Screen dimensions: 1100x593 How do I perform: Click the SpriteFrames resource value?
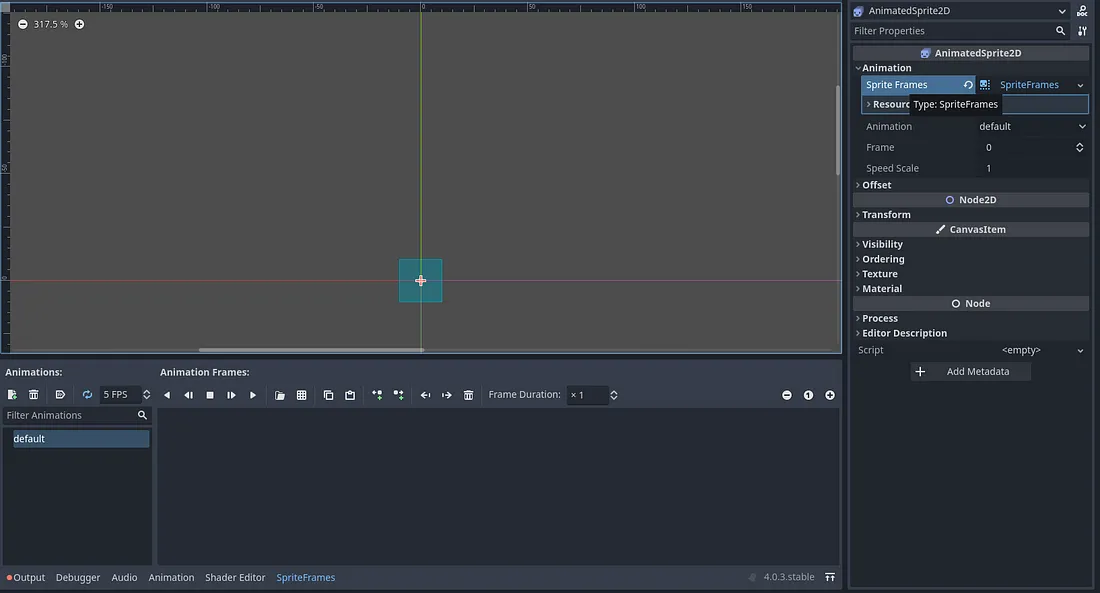(x=1029, y=85)
